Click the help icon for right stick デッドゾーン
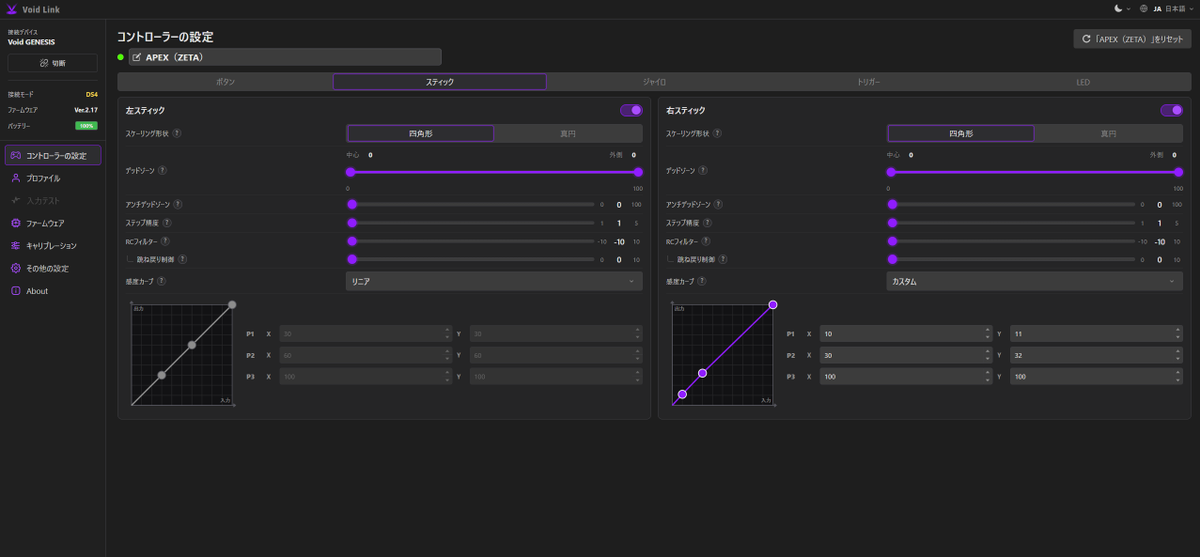Viewport: 1200px width, 557px height. click(703, 171)
